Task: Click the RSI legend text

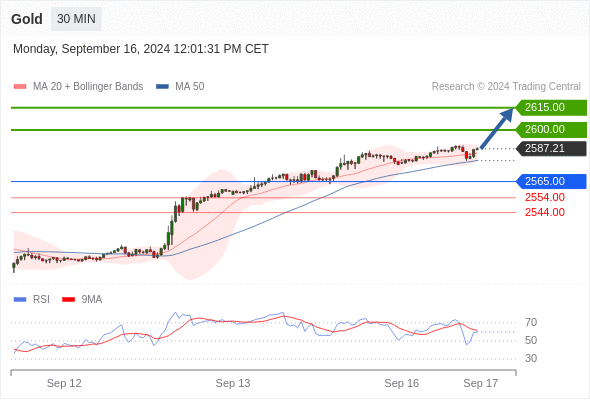Action: [x=41, y=300]
